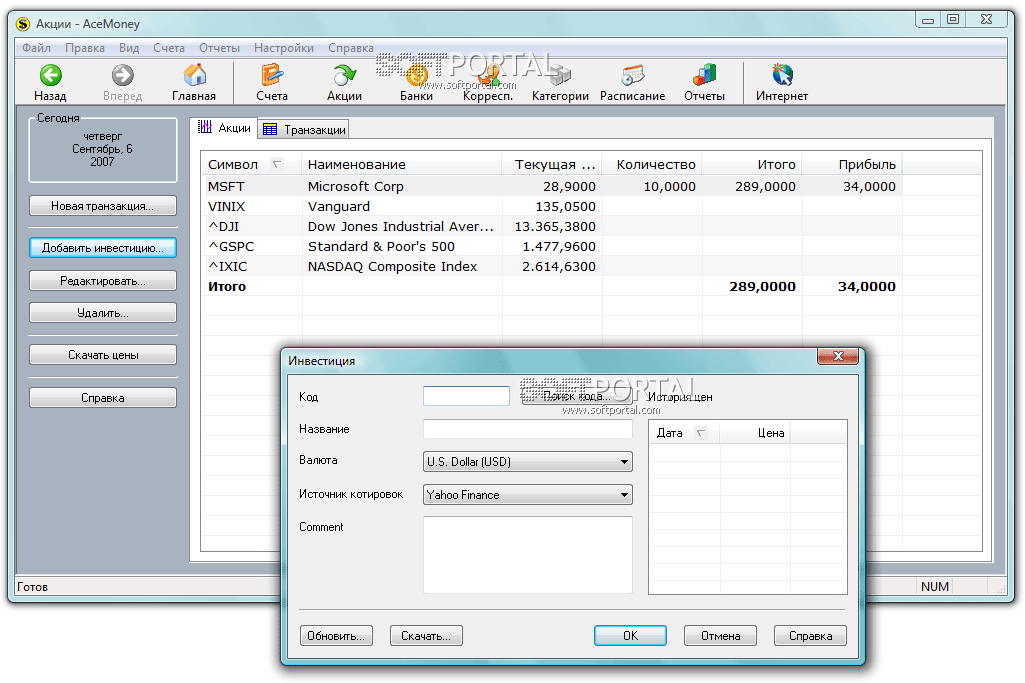Click NASDAQ Composite Index cell

(392, 267)
